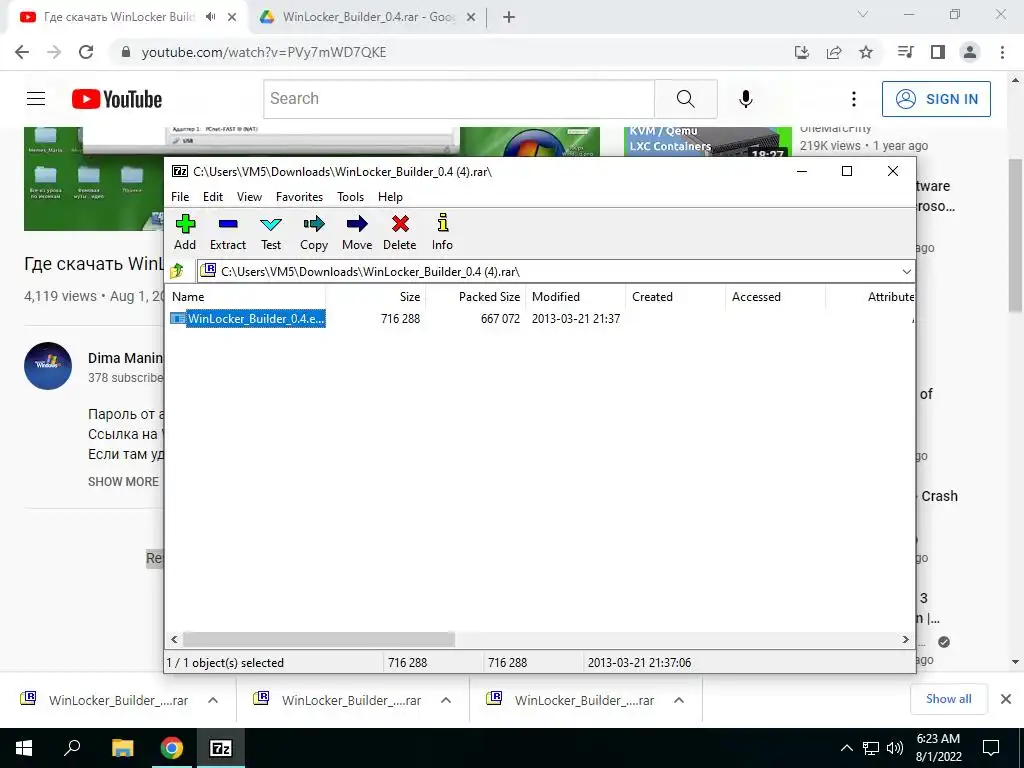
Task: Open the Tools menu in 7-Zip
Action: [350, 197]
